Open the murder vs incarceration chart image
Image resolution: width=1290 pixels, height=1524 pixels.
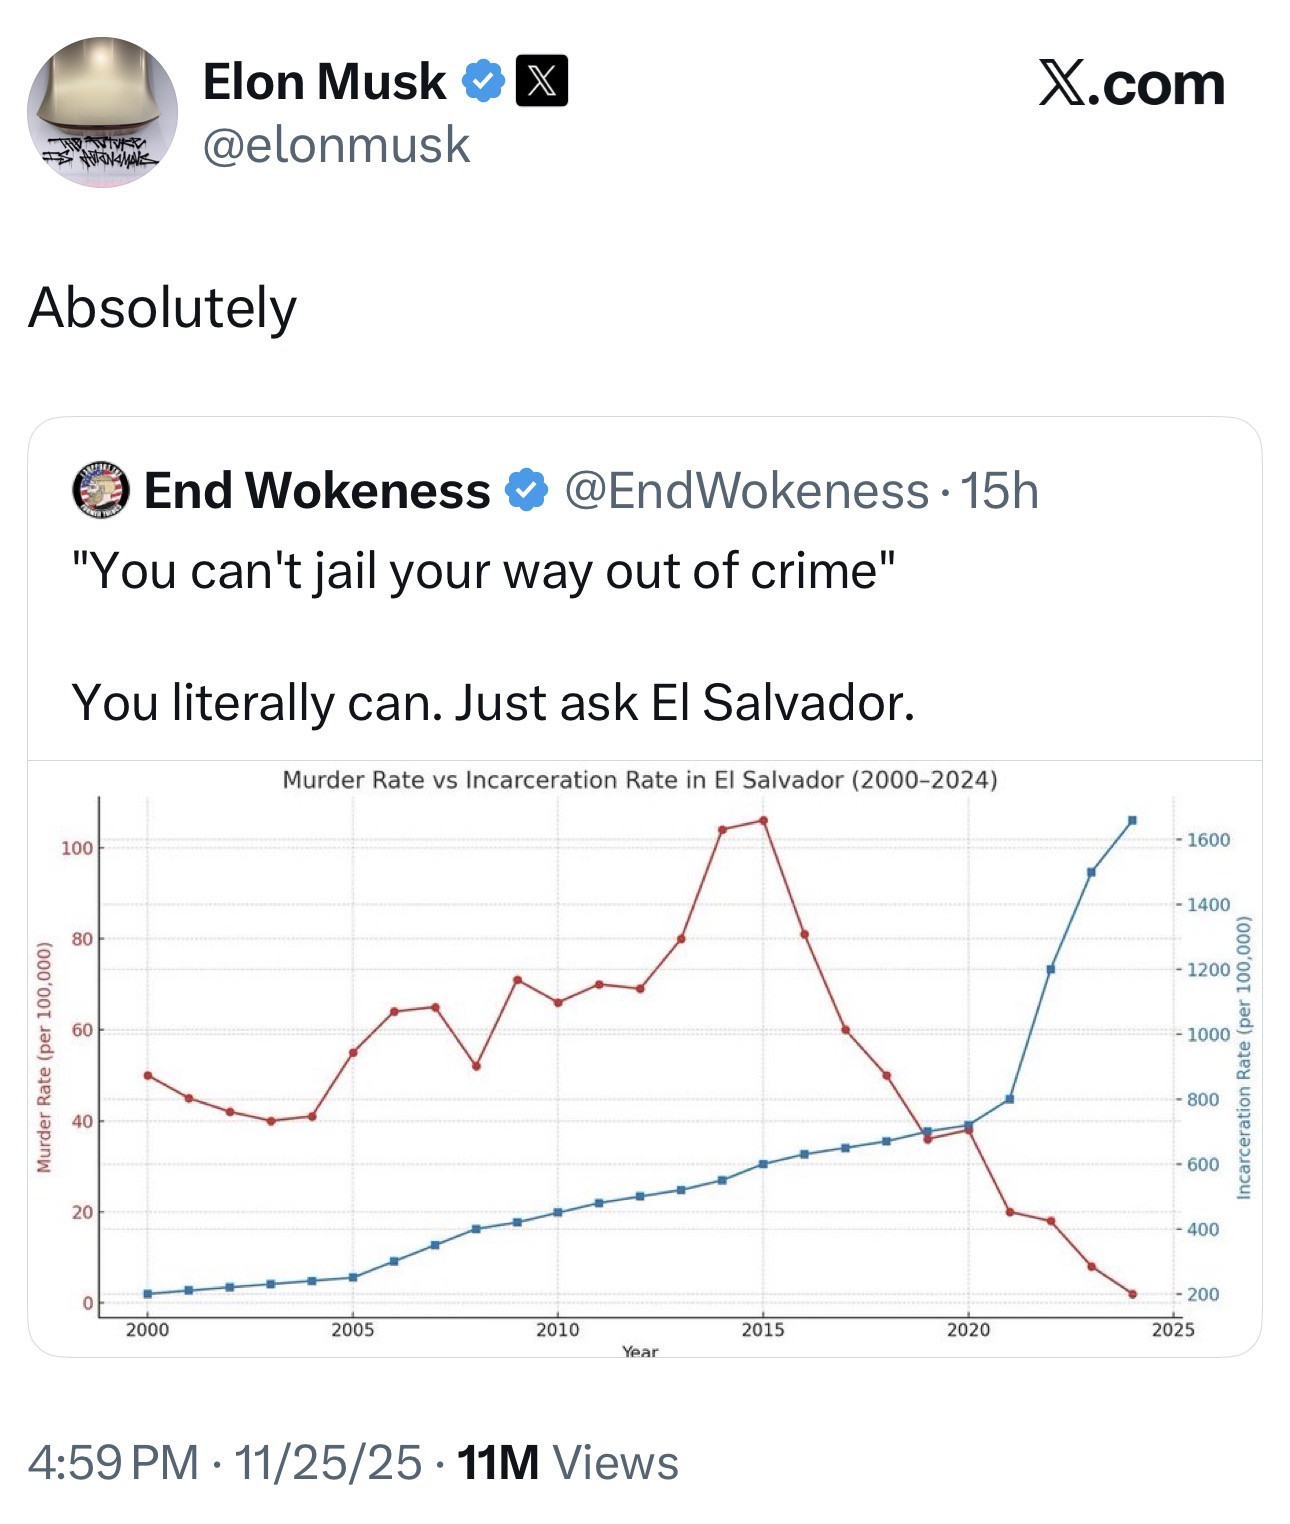[x=644, y=1058]
